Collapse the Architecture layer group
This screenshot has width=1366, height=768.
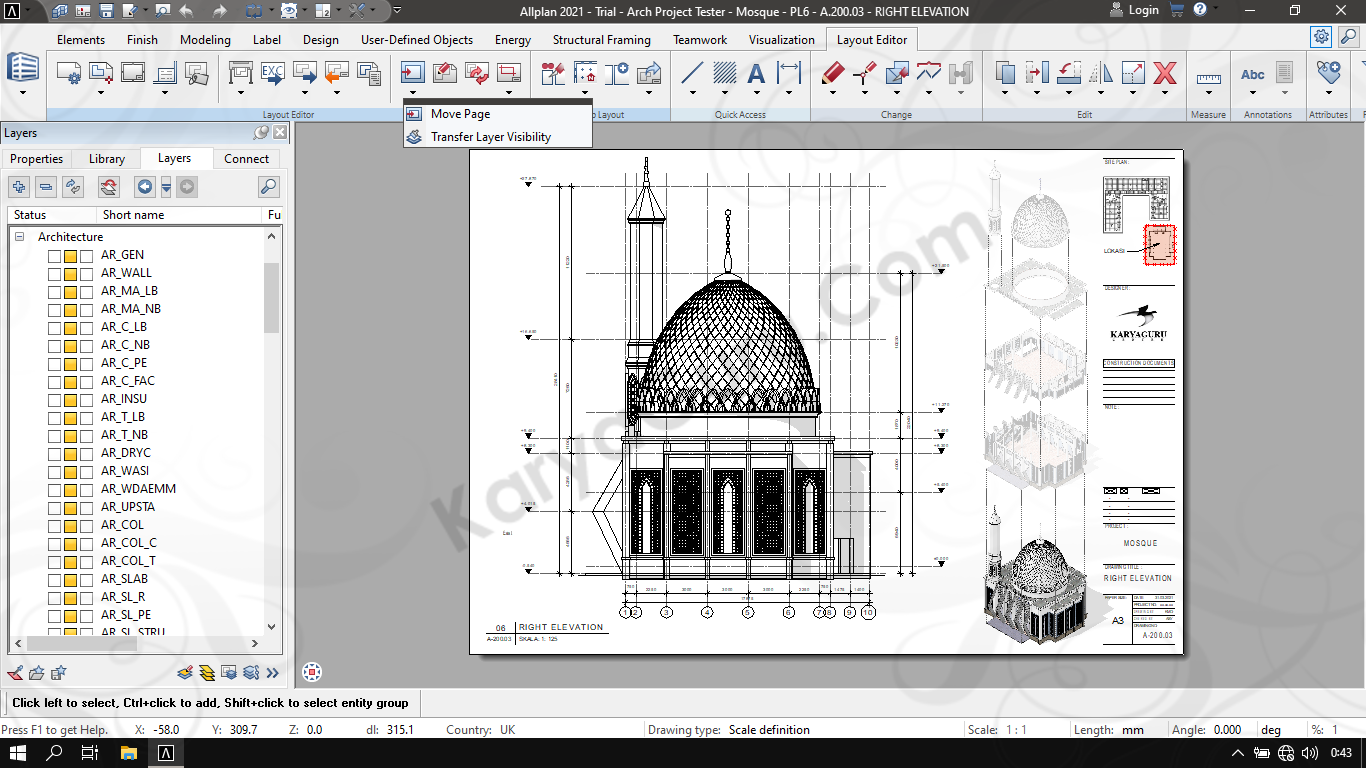19,237
